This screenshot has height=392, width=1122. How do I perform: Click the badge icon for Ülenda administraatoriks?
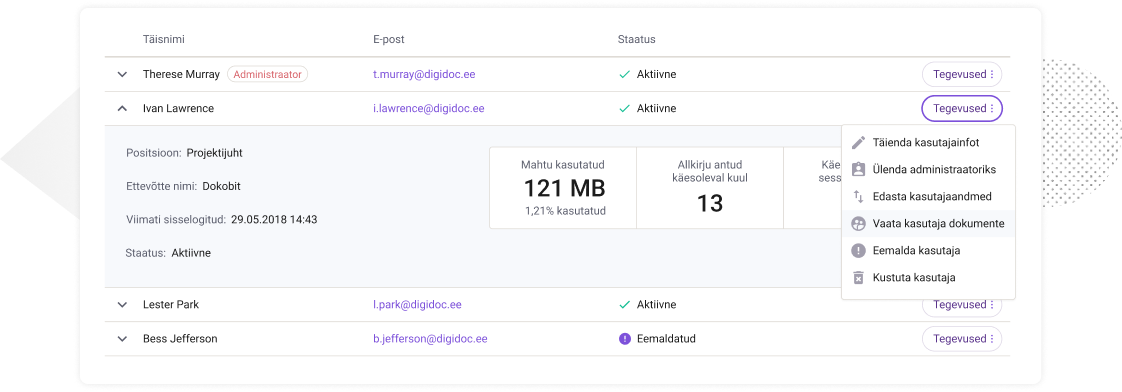pos(859,170)
